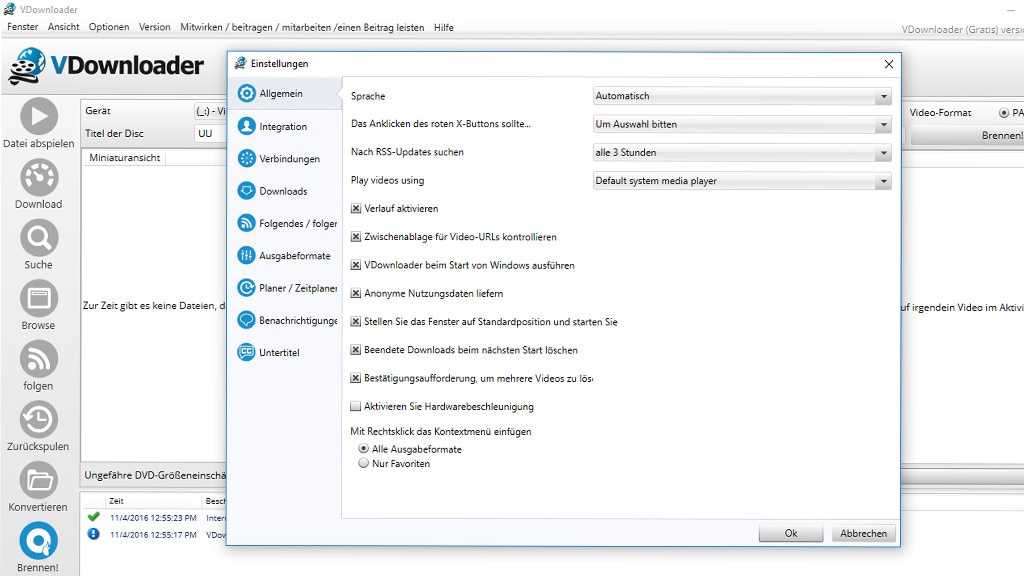This screenshot has height=576, width=1024.
Task: Open the Sprache dropdown
Action: point(742,96)
